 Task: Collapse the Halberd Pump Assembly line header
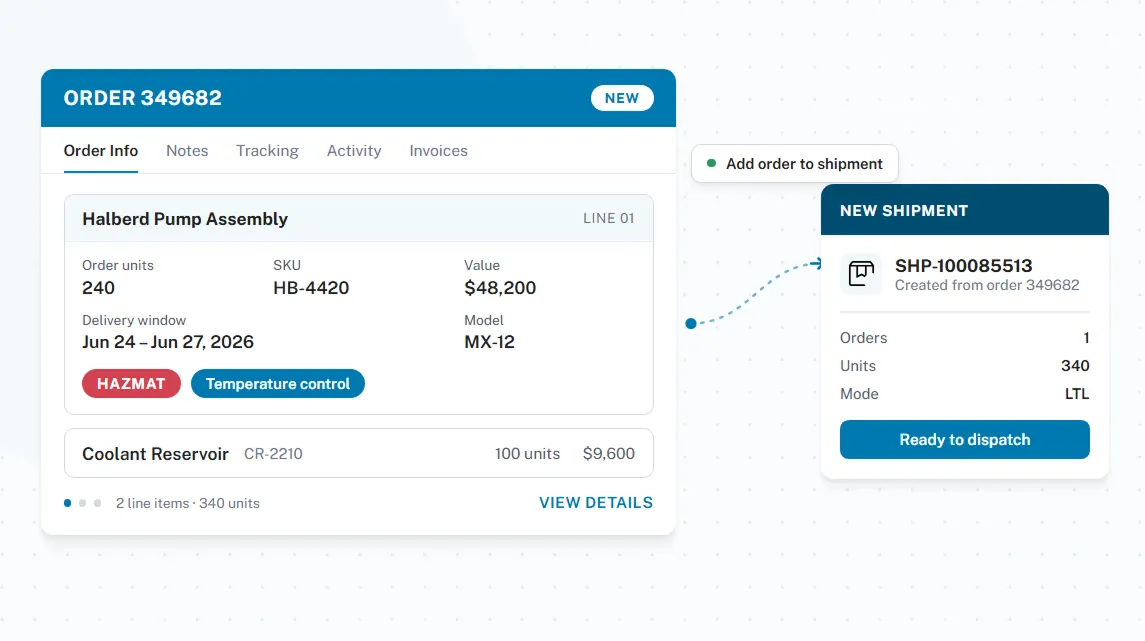pos(359,218)
